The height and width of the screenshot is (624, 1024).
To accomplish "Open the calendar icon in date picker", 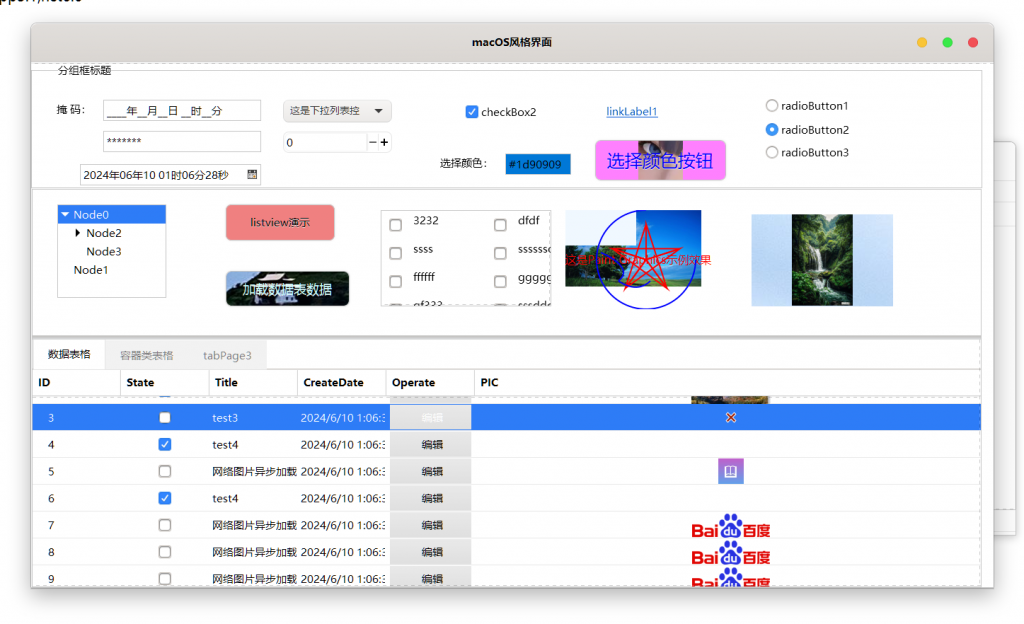I will point(252,174).
